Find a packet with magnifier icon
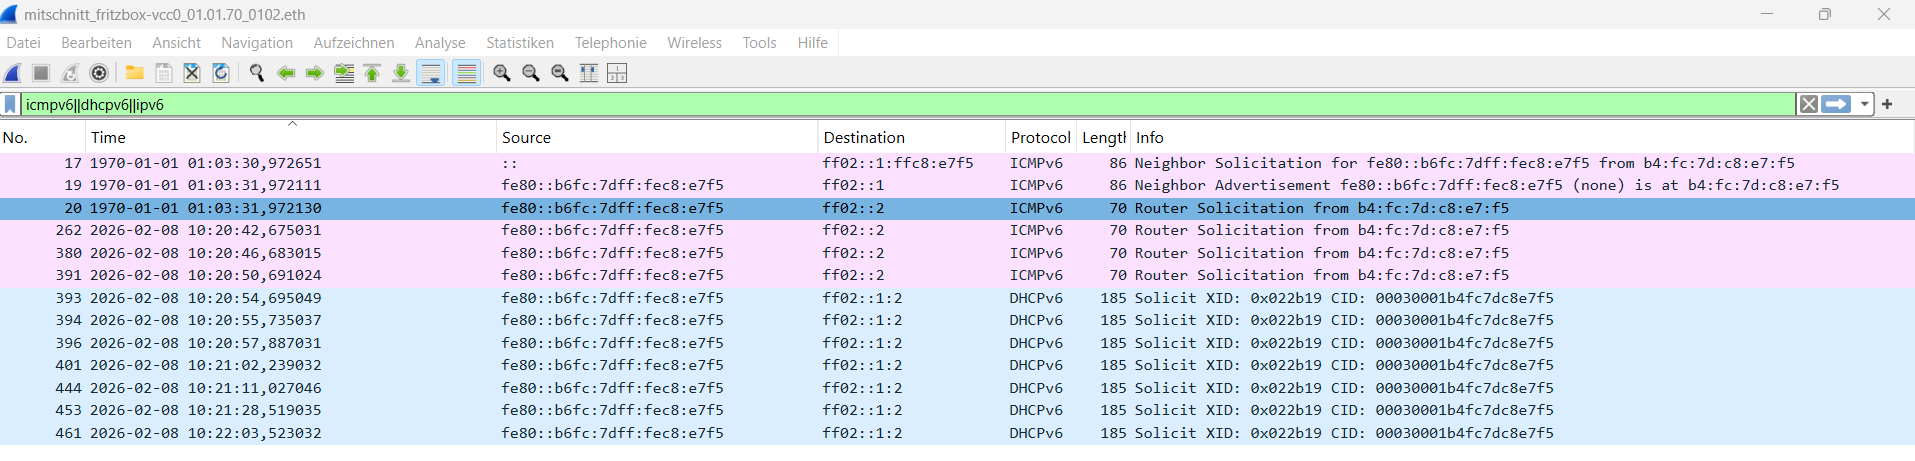Viewport: 1915px width, 461px height. (257, 73)
